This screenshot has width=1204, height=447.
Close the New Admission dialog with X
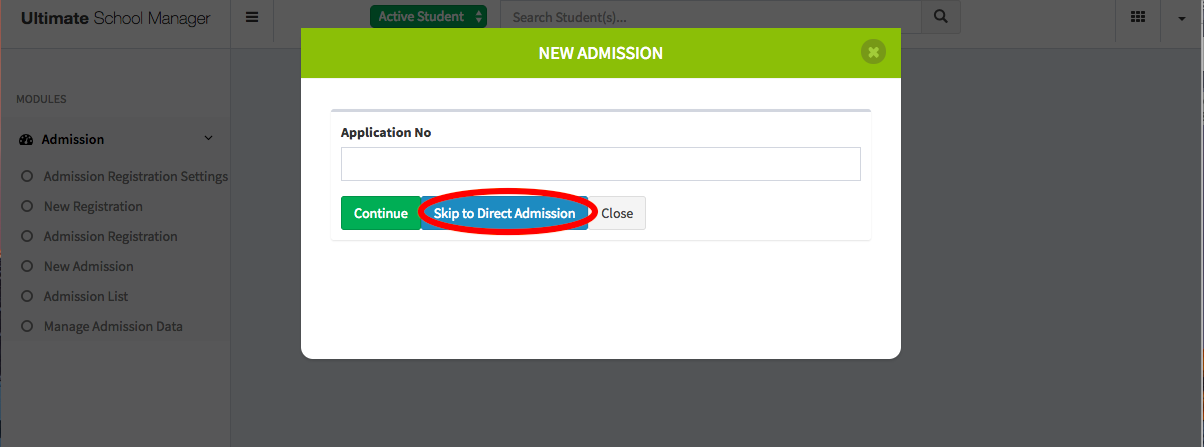873,52
